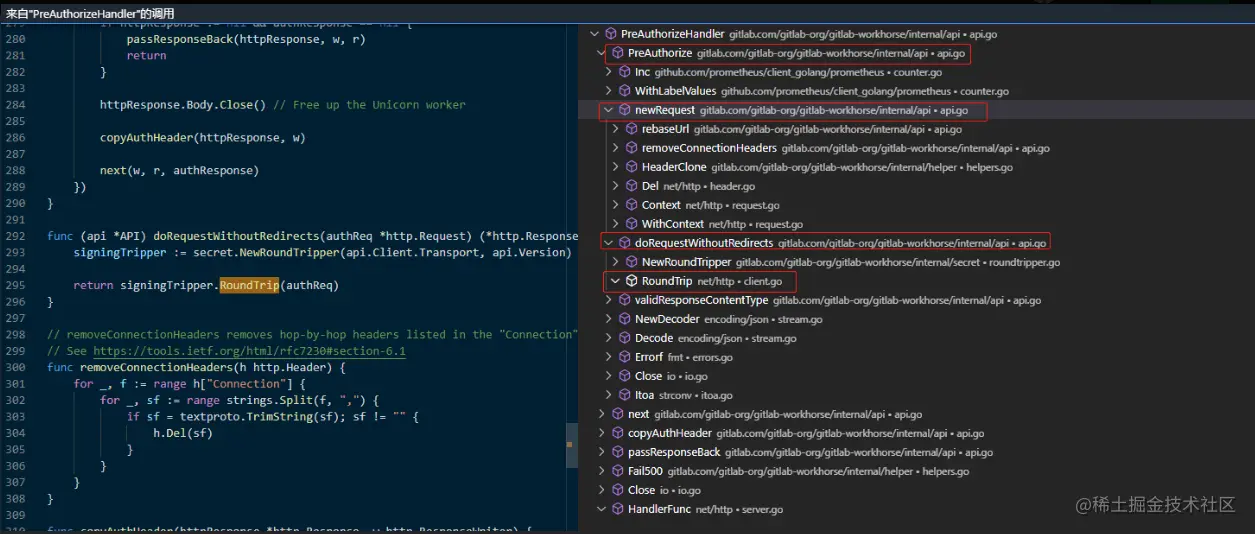Viewport: 1255px width, 534px height.
Task: Collapse the RoundTrip net/http node
Action: [x=615, y=281]
